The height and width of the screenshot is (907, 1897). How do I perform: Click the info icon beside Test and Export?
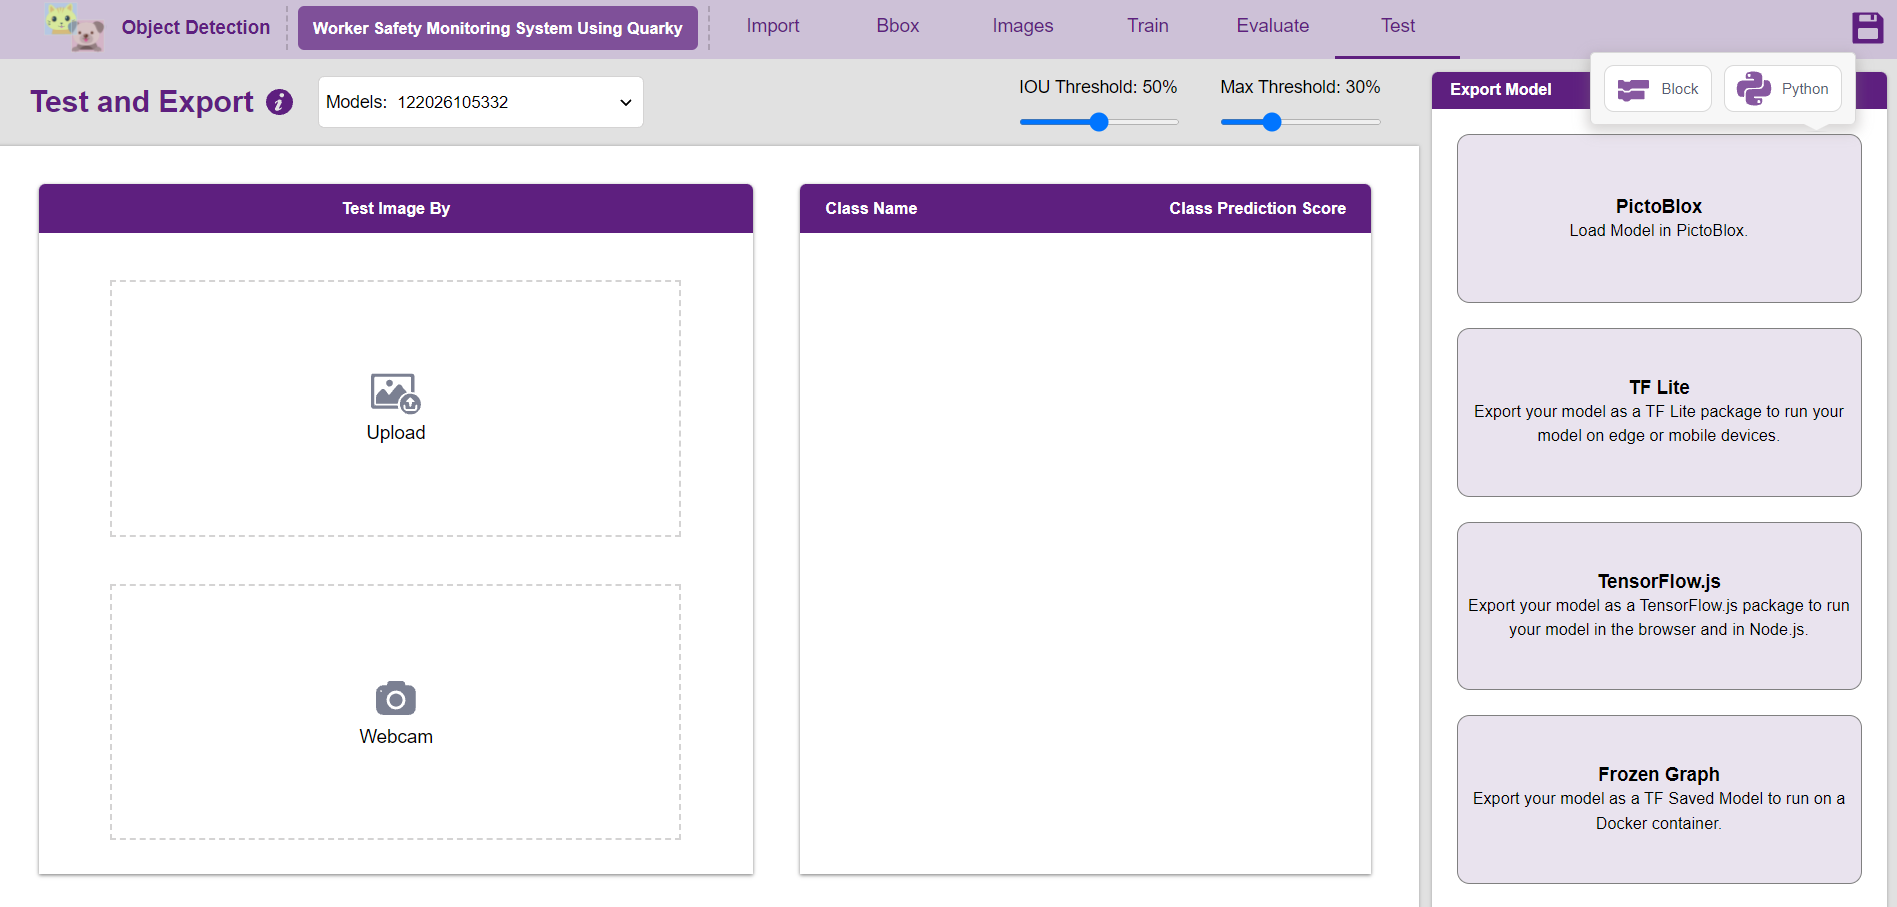pyautogui.click(x=280, y=102)
